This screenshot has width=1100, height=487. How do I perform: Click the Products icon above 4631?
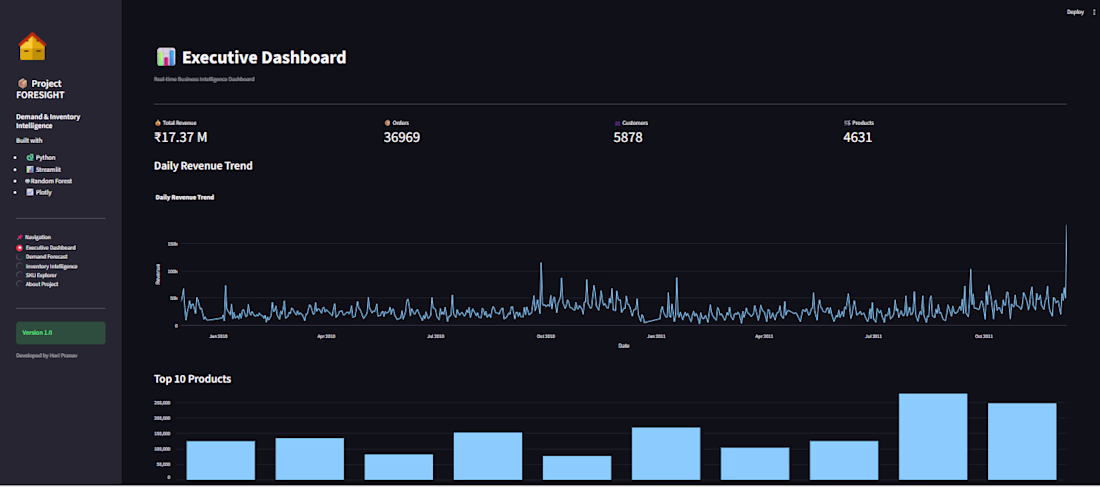(847, 123)
